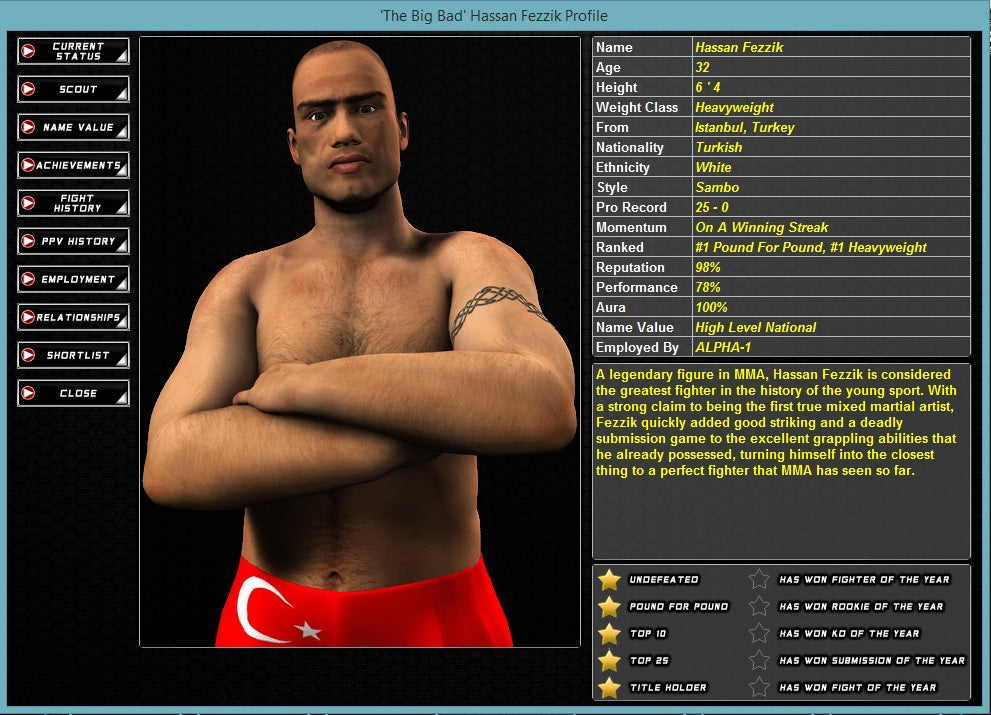
Task: Open the Scout screen
Action: pos(72,89)
